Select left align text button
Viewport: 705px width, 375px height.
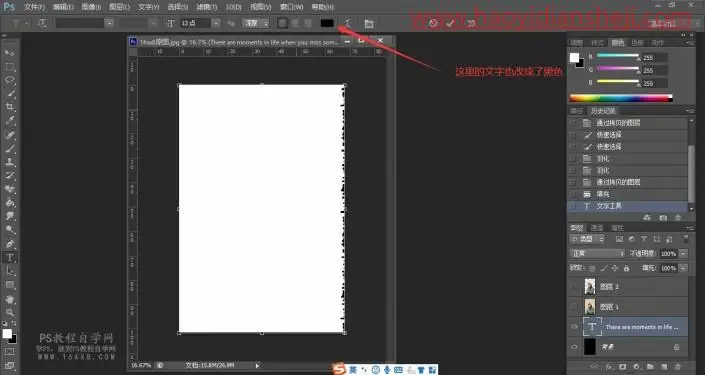coord(282,23)
